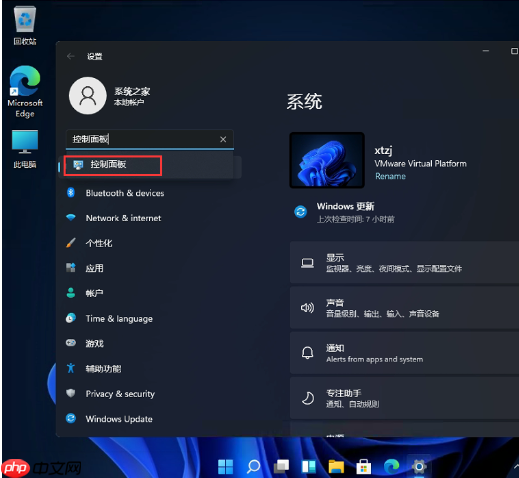Click the Rename link under xtzj
Screen dimensions: 519x478
(x=390, y=176)
